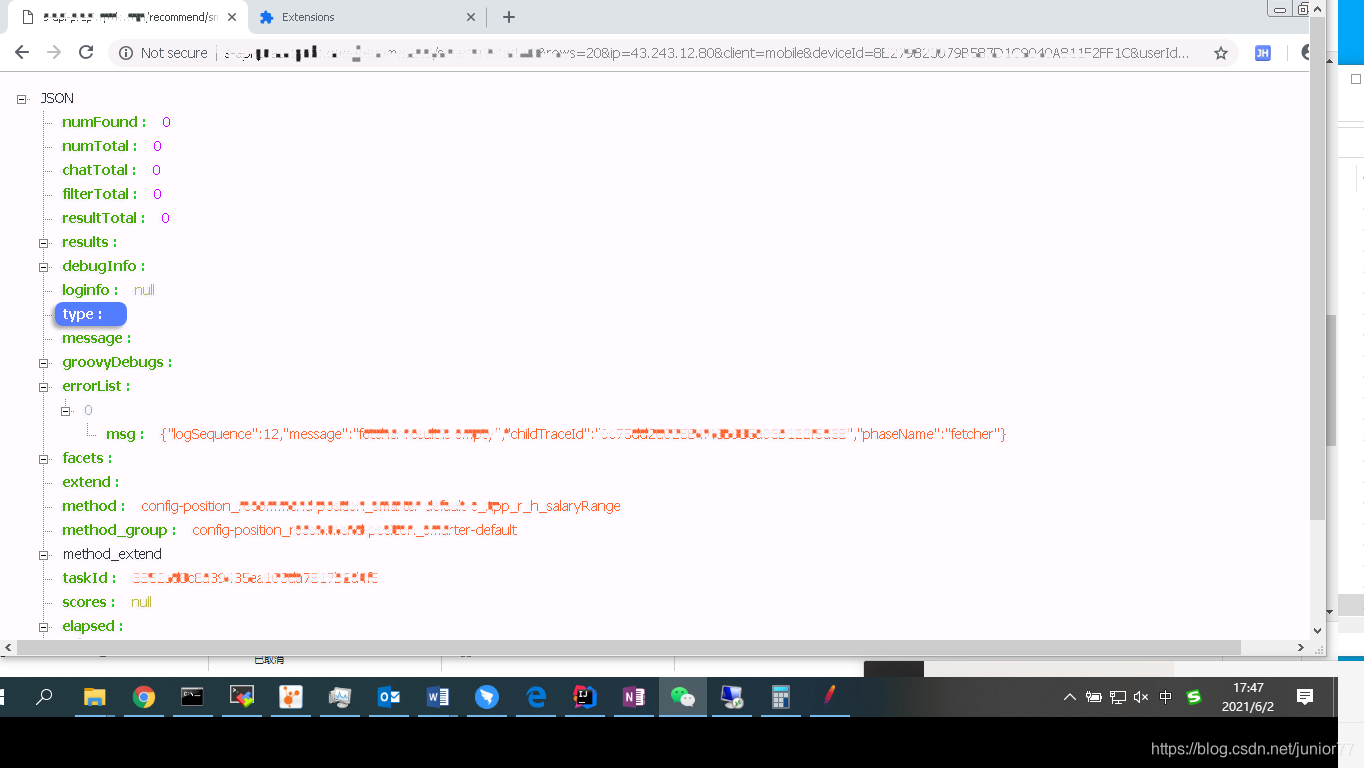Image resolution: width=1364 pixels, height=768 pixels.
Task: Switch input method using the 中 indicator
Action: click(x=1164, y=697)
